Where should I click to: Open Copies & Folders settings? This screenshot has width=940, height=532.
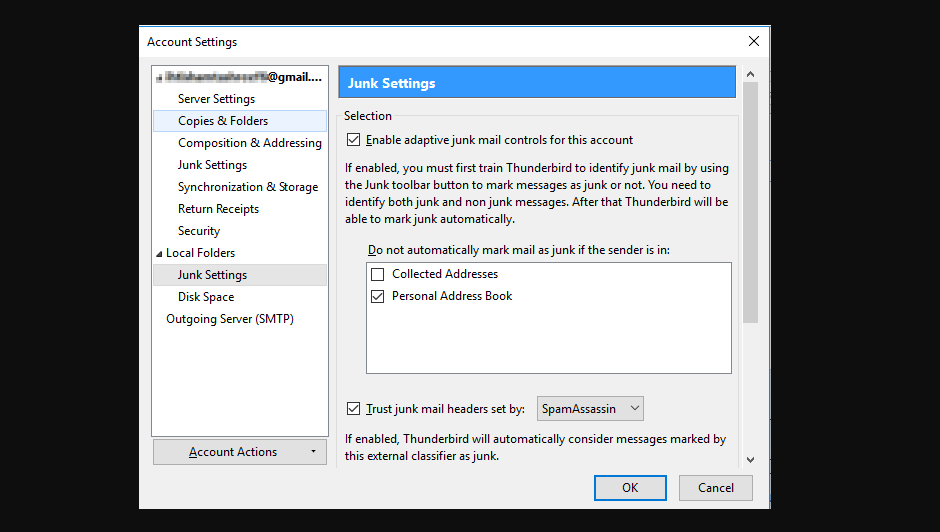click(223, 121)
